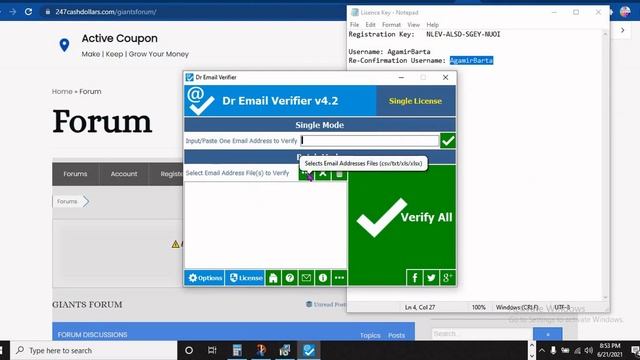
Task: Click the three dots more icon
Action: 339,278
